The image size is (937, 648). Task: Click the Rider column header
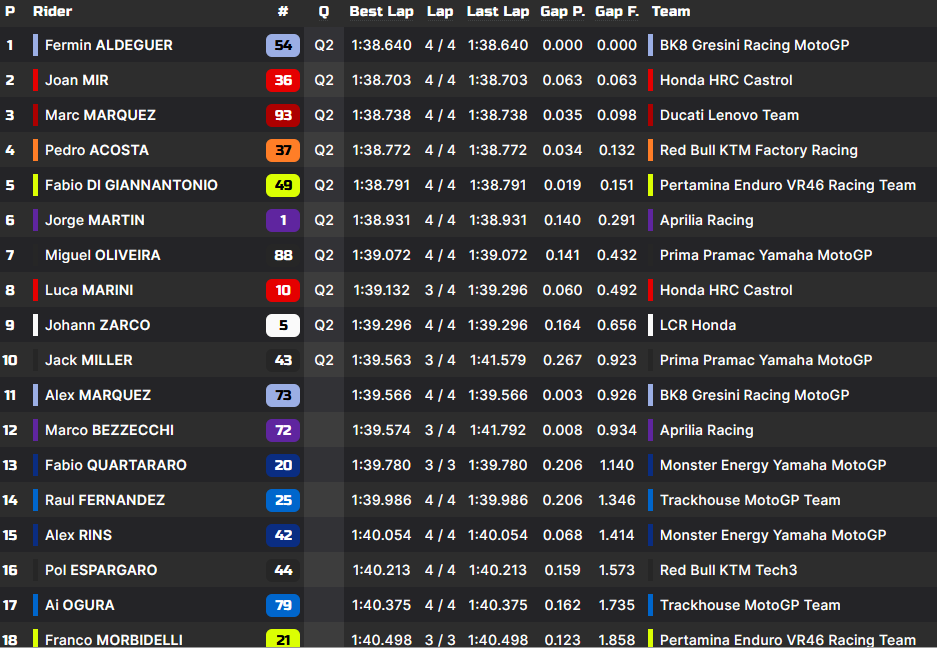click(x=52, y=11)
